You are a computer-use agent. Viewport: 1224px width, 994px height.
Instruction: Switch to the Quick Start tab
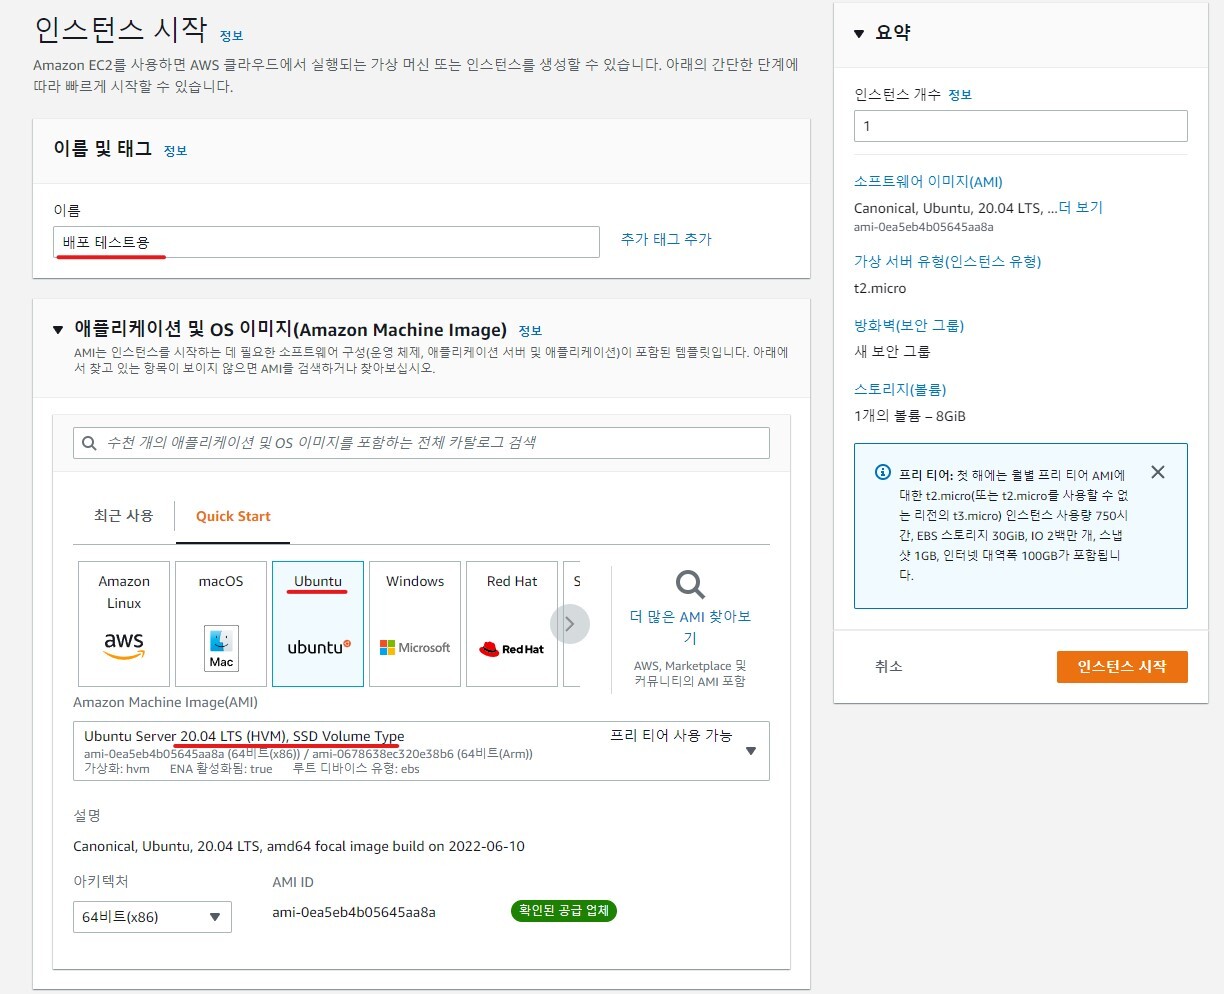point(233,516)
